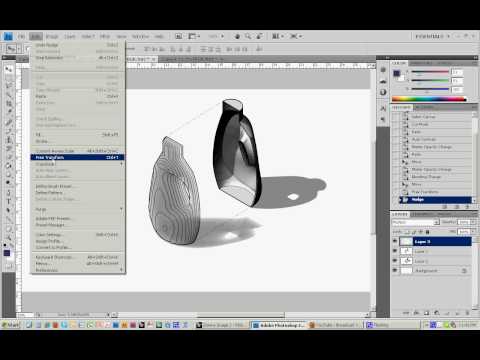Toggle eye icon of layer above Background
480x360 pixels.
click(x=395, y=261)
